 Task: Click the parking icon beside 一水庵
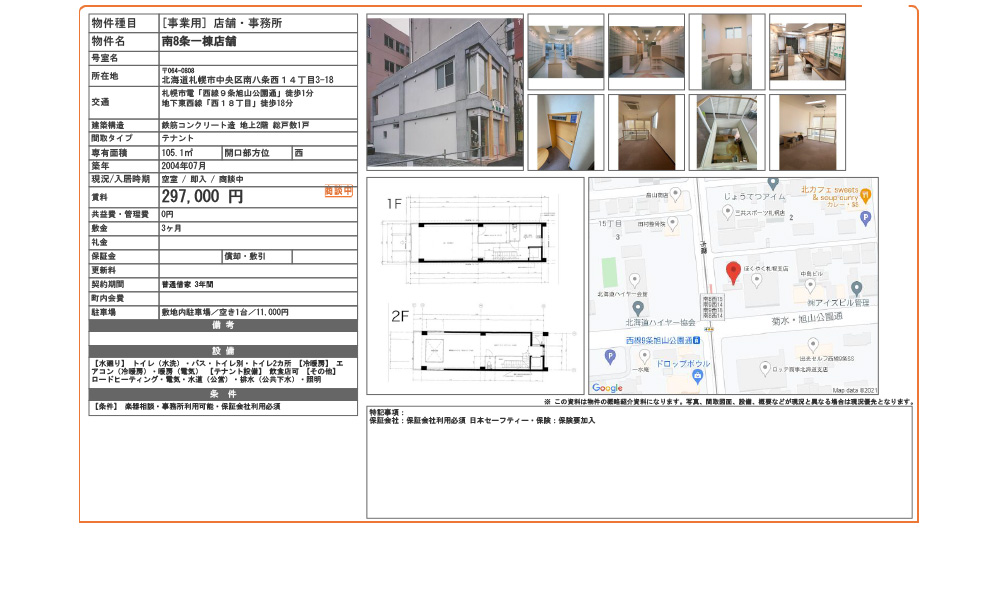[610, 355]
